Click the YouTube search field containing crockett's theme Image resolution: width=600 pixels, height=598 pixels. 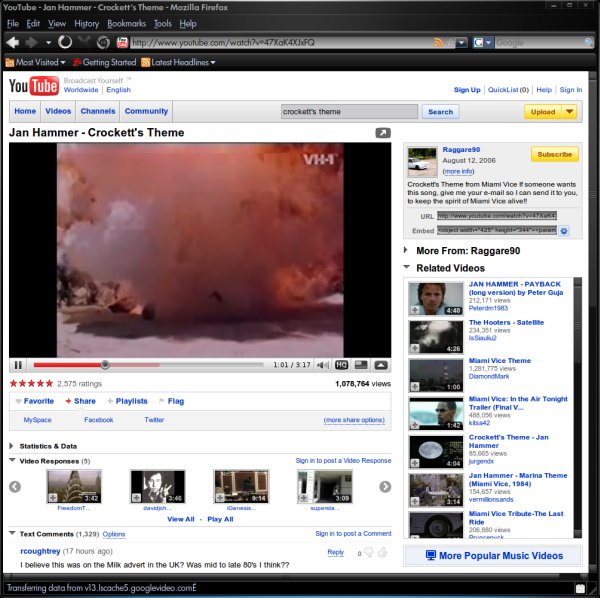click(349, 112)
